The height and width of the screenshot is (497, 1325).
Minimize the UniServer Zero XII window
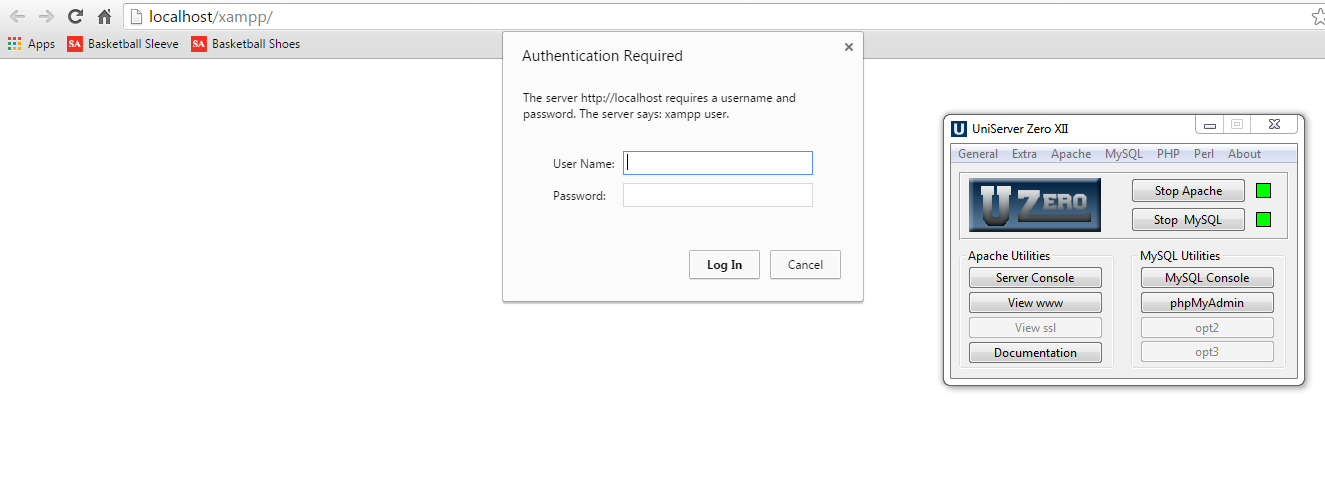(x=1210, y=125)
